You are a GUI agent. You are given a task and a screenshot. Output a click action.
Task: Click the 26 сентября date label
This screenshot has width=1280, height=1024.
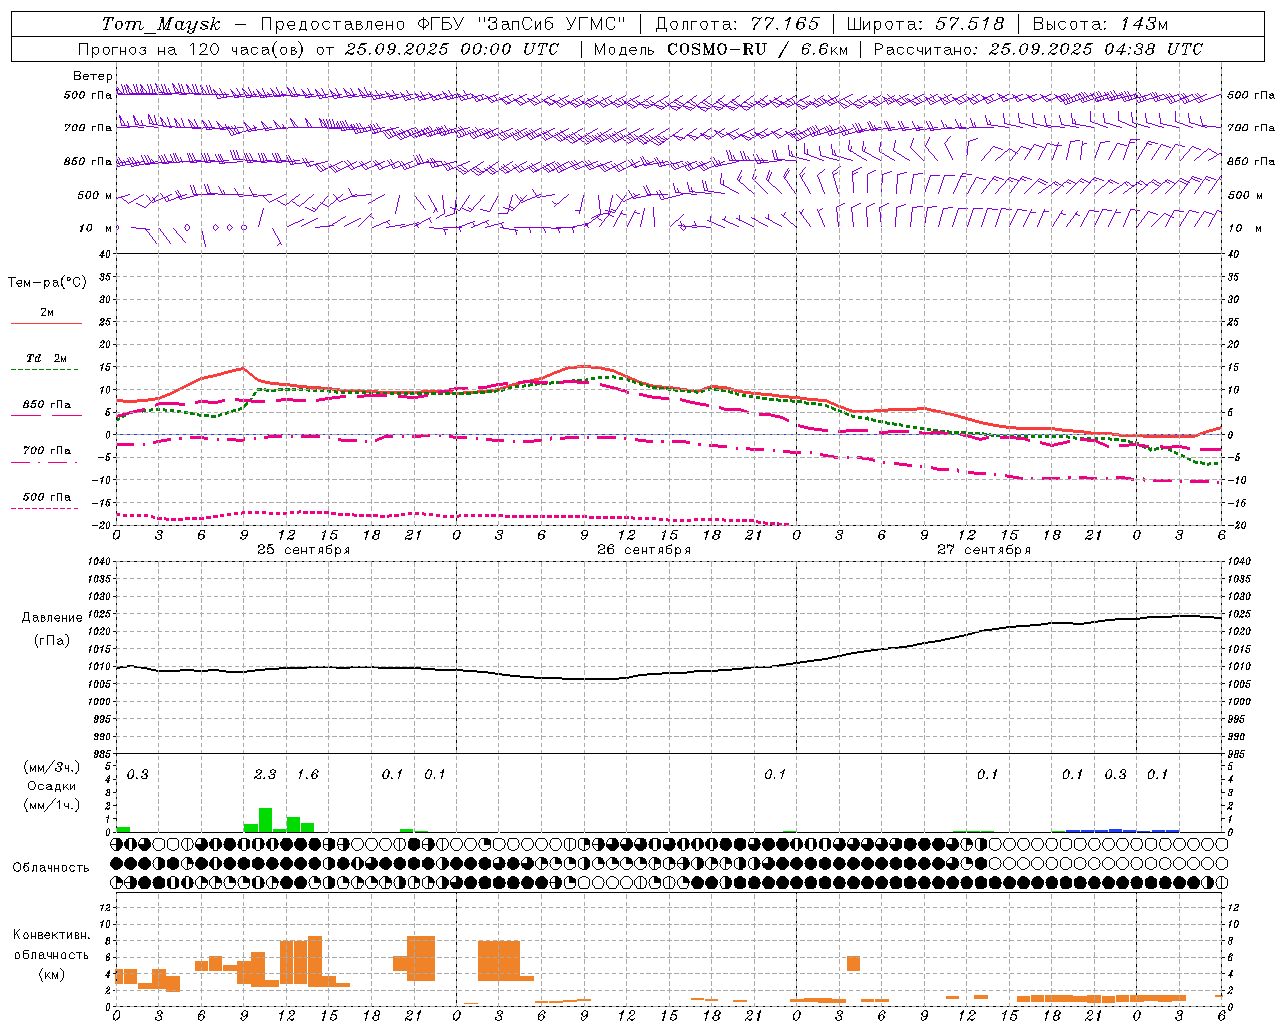pos(644,550)
